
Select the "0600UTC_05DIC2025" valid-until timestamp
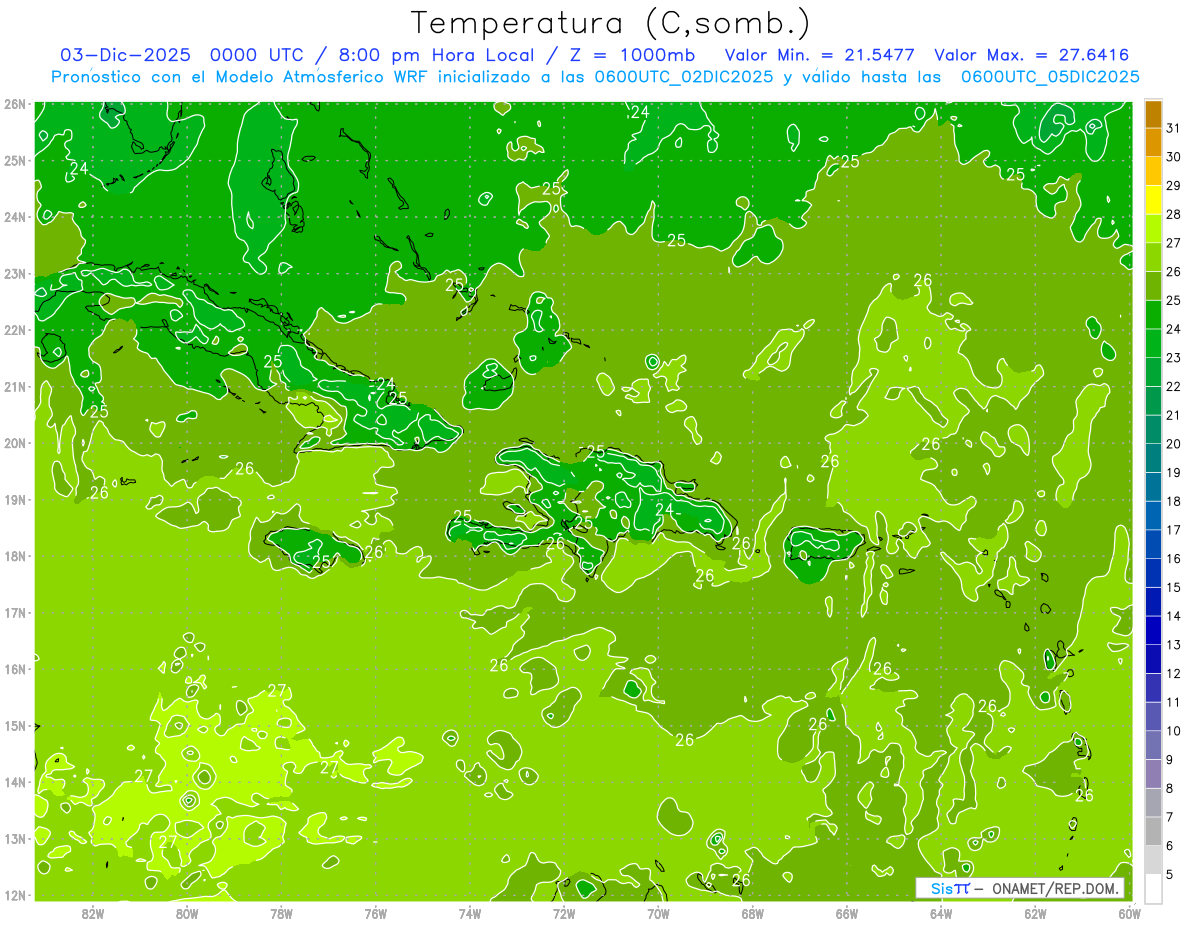coord(1049,77)
